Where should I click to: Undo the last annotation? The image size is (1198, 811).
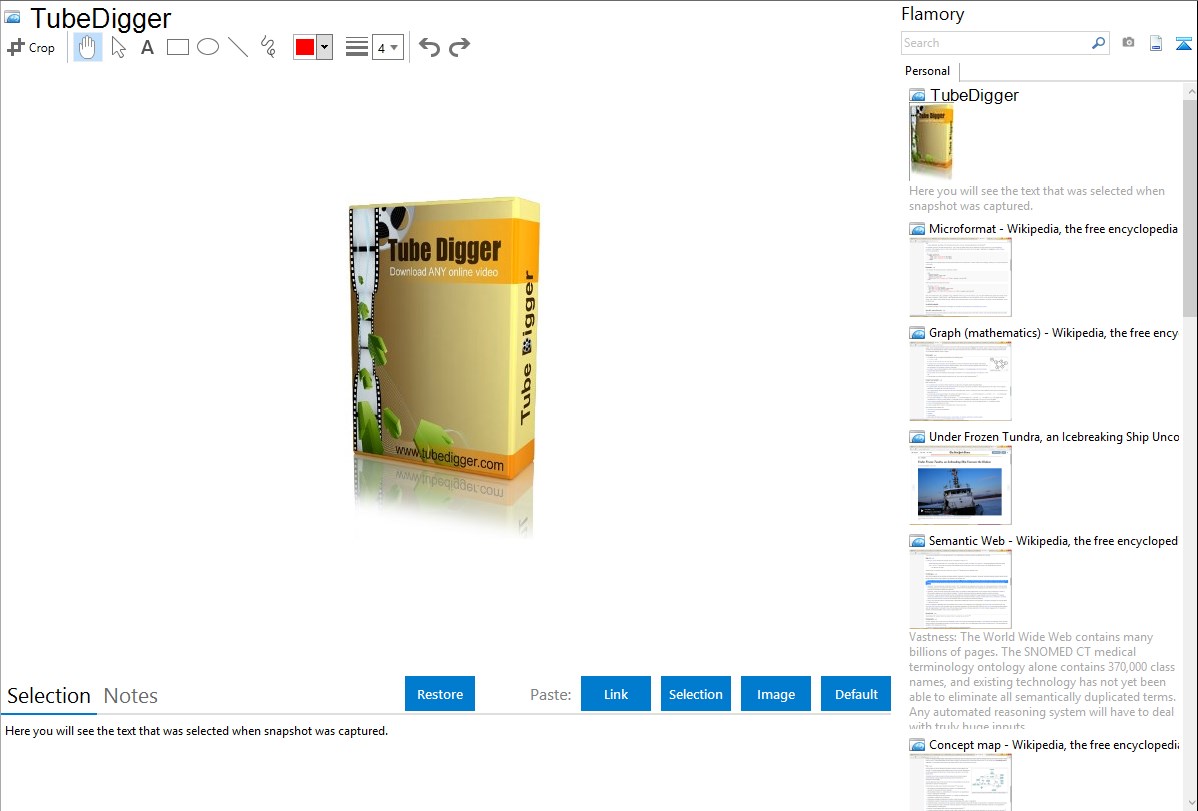pos(429,47)
